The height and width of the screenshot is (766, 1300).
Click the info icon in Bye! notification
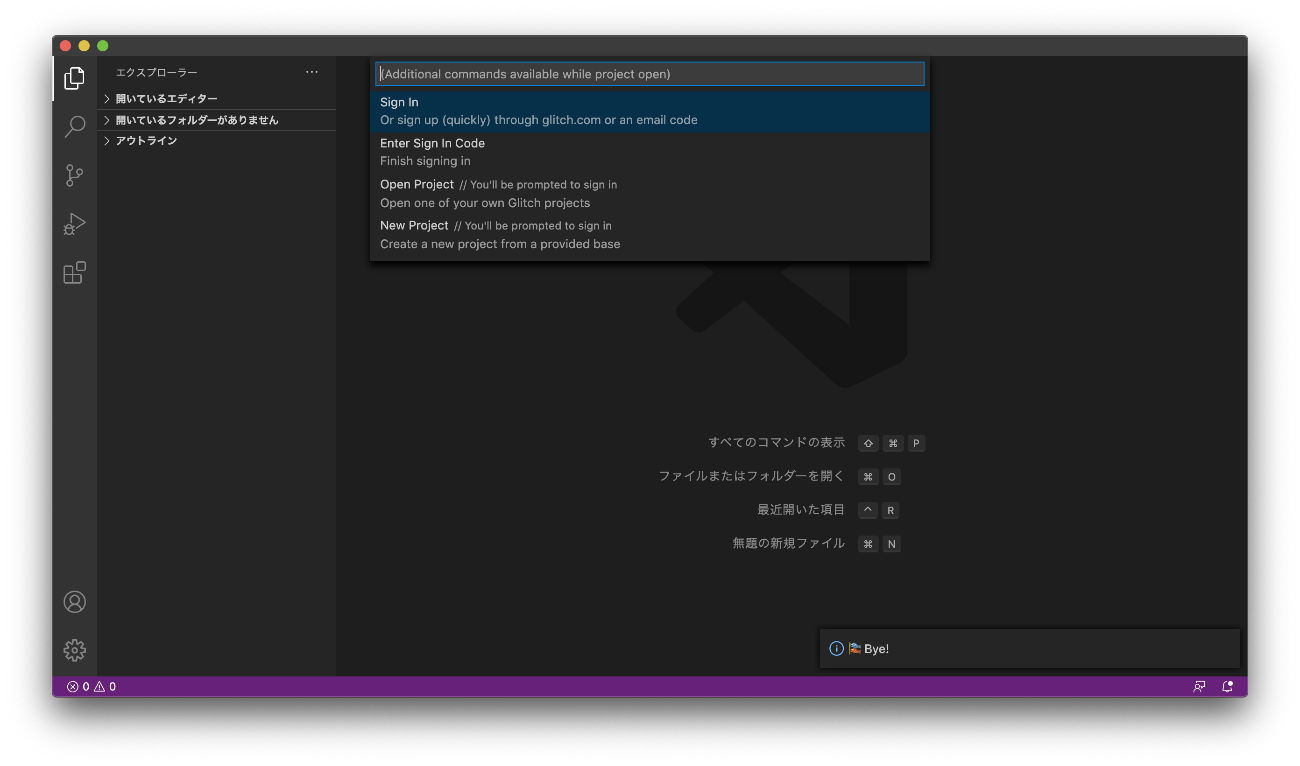(x=837, y=649)
